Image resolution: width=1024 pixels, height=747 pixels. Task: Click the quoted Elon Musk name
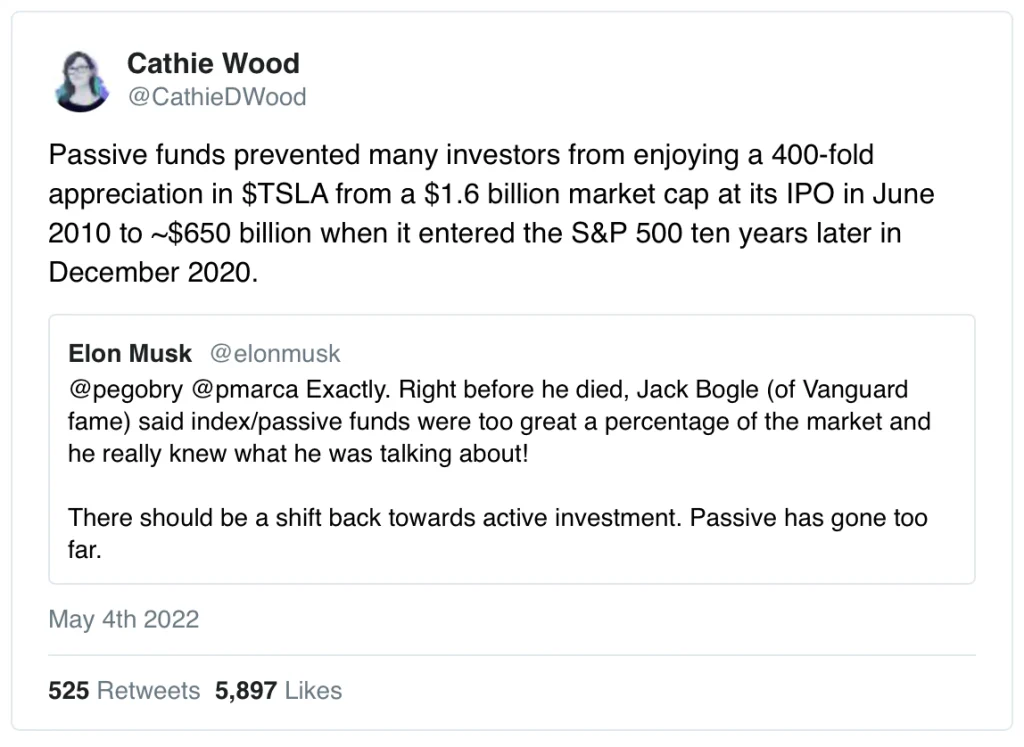click(x=130, y=353)
